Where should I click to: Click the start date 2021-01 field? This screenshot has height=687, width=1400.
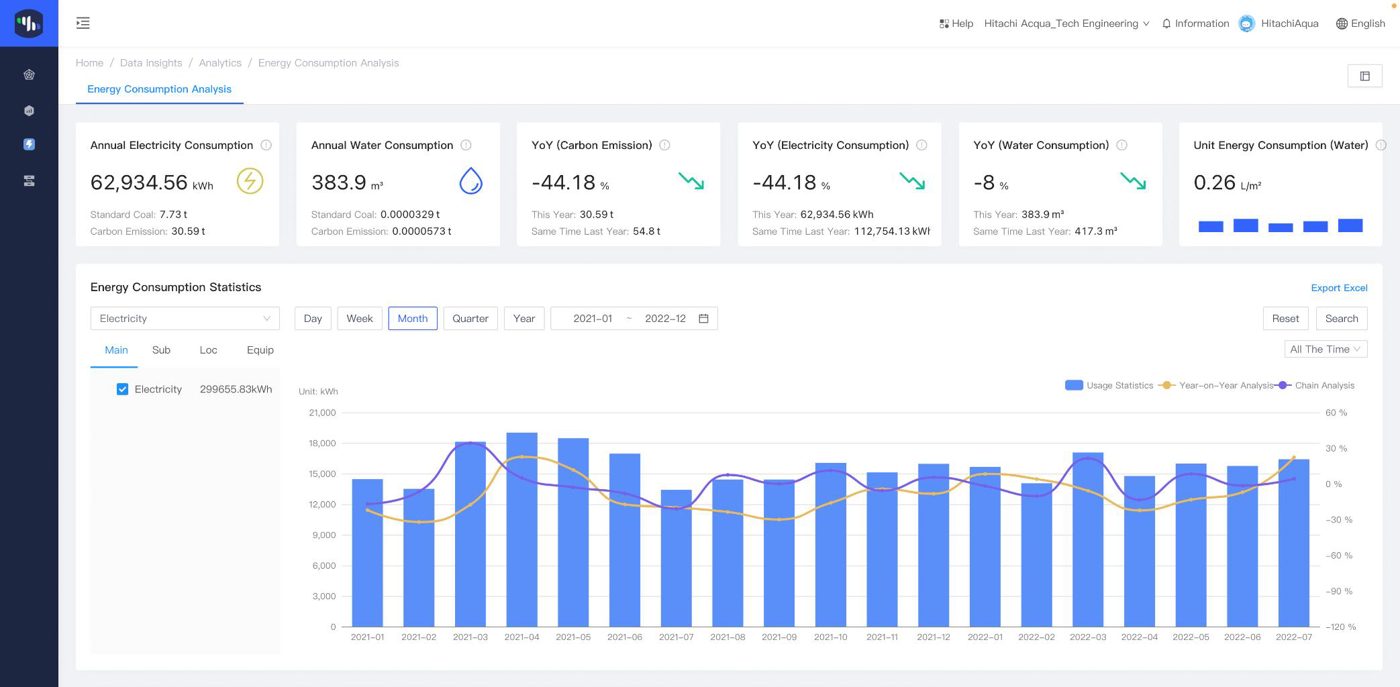[x=593, y=319]
